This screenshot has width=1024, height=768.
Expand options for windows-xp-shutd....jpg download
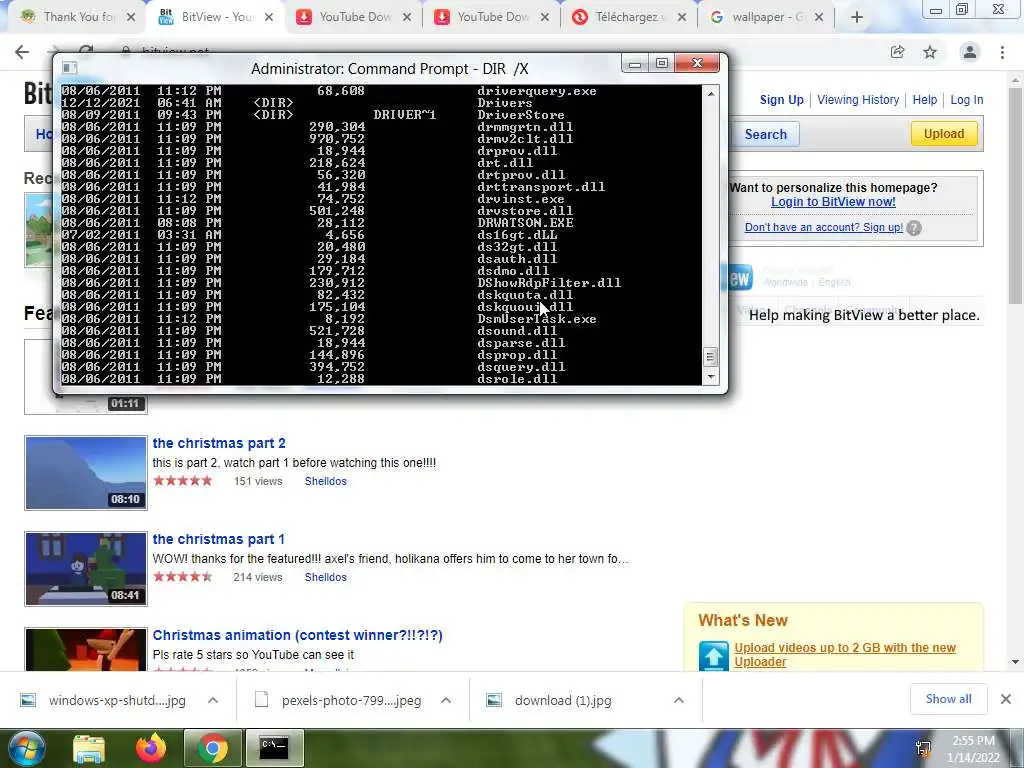coord(213,701)
